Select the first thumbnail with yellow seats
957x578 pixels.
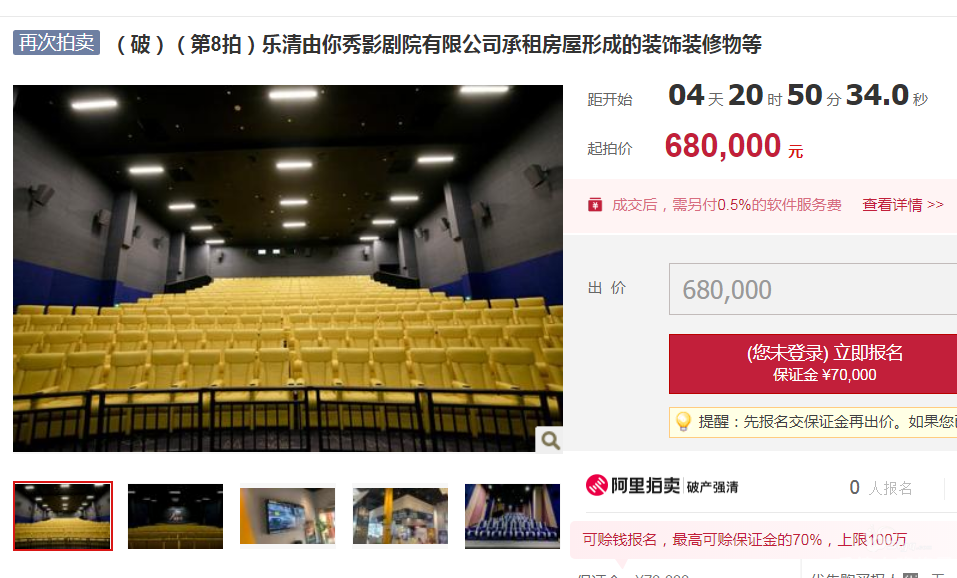click(63, 516)
